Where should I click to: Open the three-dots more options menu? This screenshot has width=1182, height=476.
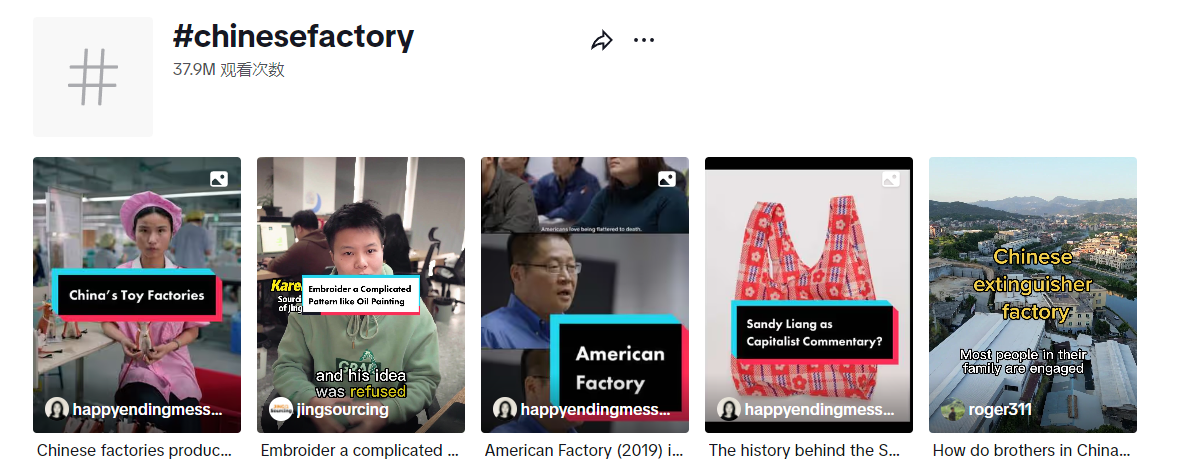click(x=644, y=40)
